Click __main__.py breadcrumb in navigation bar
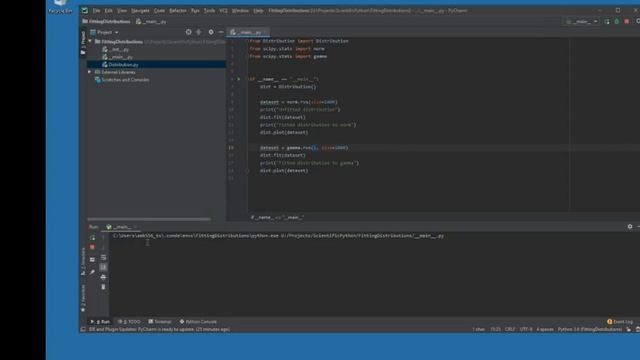Viewport: 640px width, 360px height. [x=151, y=22]
